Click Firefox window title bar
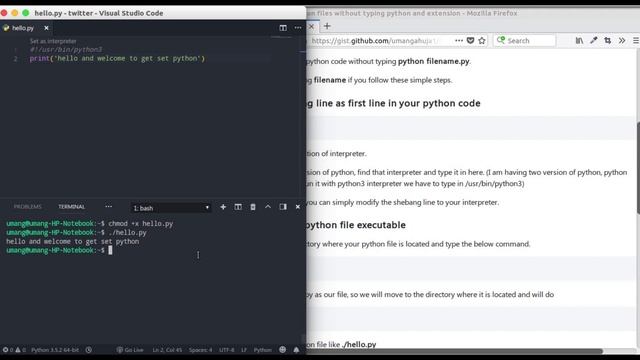The height and width of the screenshot is (360, 640). click(473, 13)
